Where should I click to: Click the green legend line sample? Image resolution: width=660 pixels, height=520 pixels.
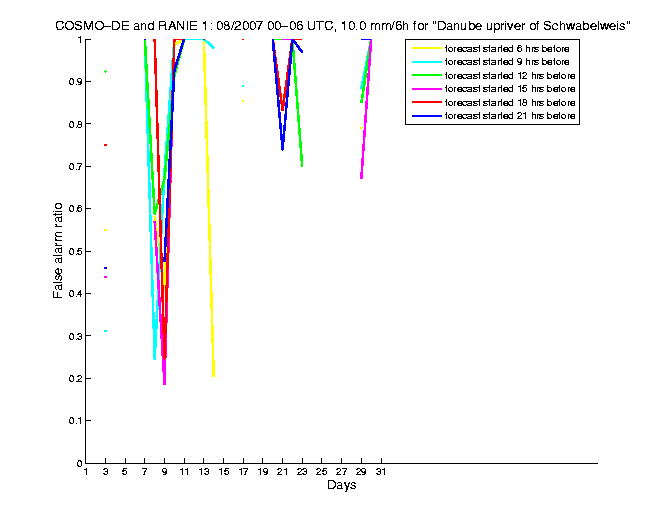point(427,75)
